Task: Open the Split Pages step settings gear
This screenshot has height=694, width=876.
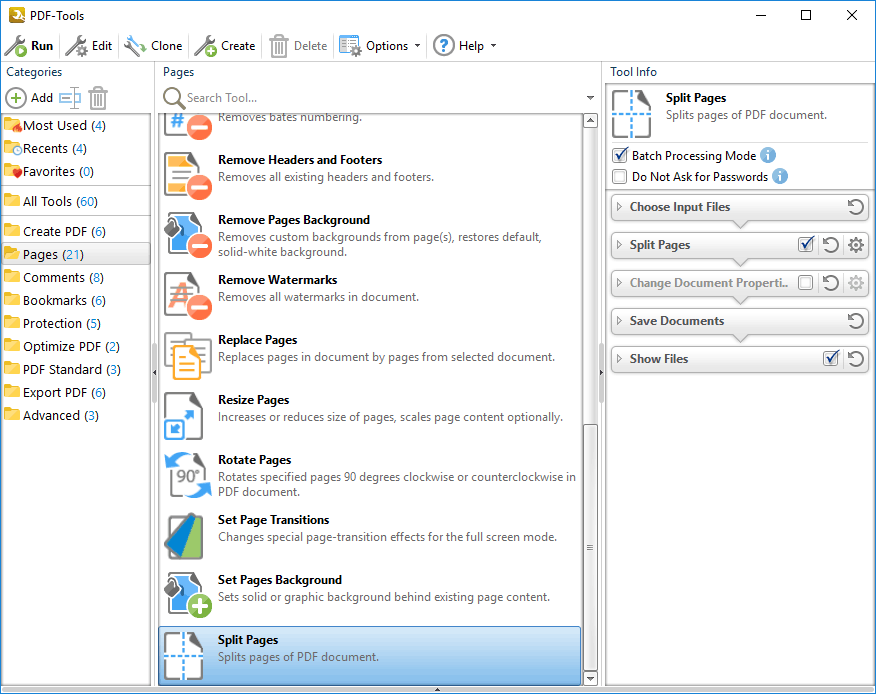Action: (856, 245)
